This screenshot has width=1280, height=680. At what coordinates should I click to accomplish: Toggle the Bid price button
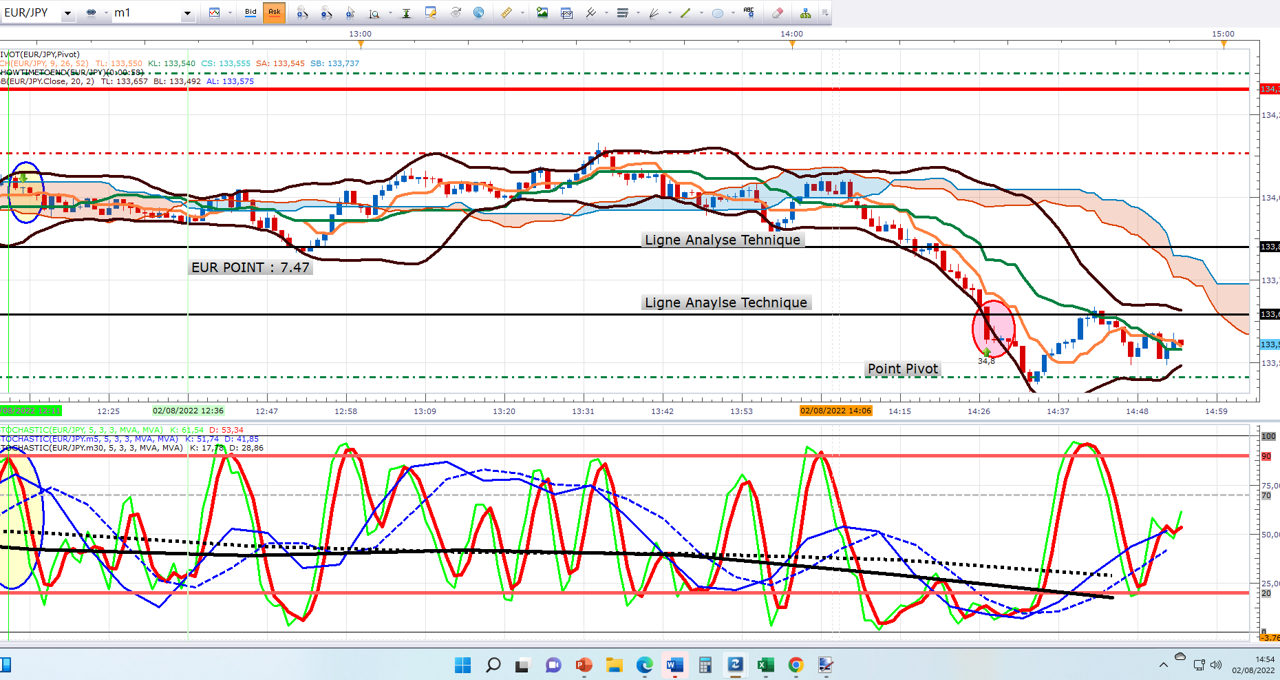coord(251,13)
